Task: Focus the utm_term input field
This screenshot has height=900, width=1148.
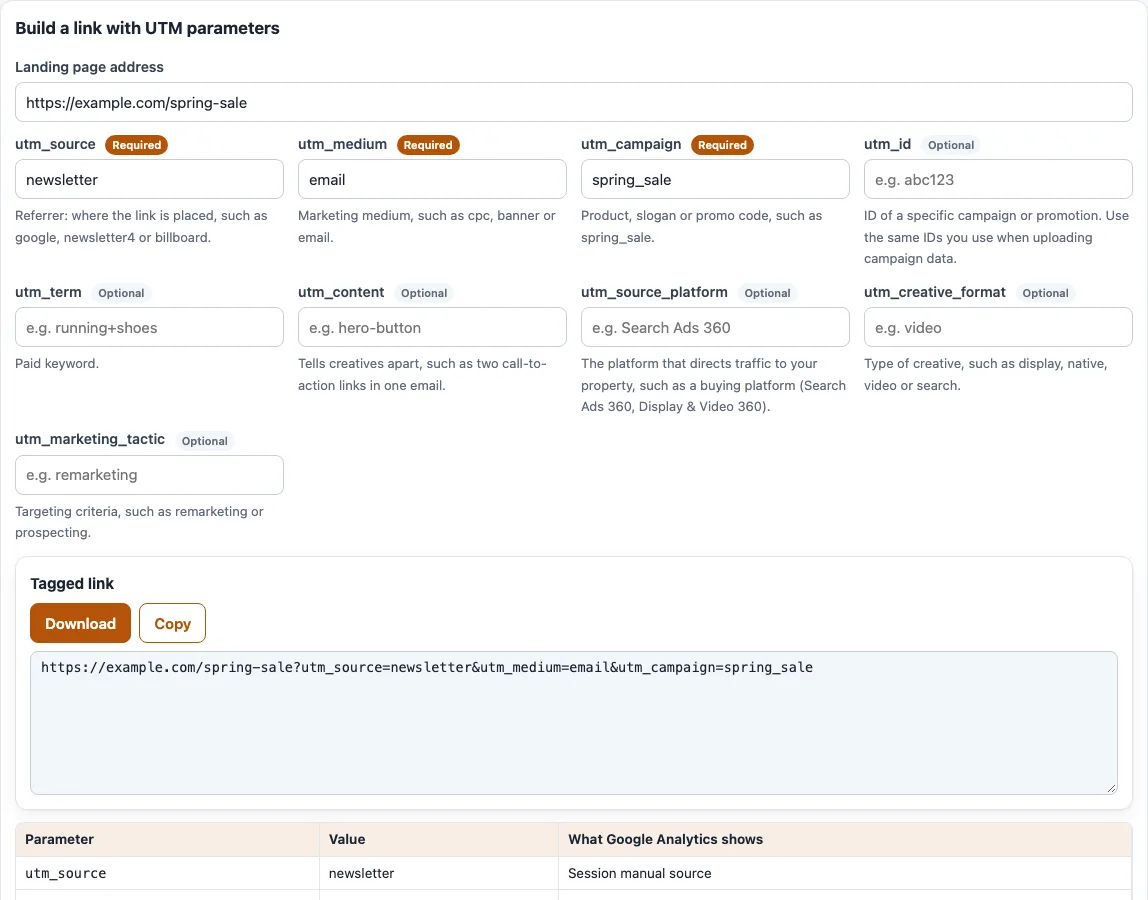Action: [149, 327]
